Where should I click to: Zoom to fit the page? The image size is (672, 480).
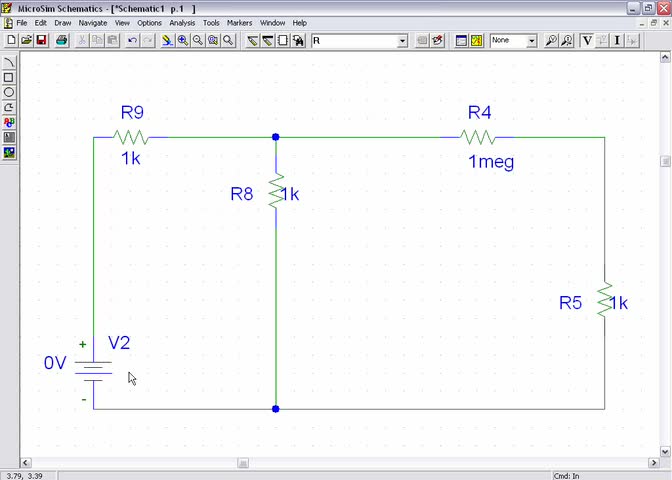point(228,40)
